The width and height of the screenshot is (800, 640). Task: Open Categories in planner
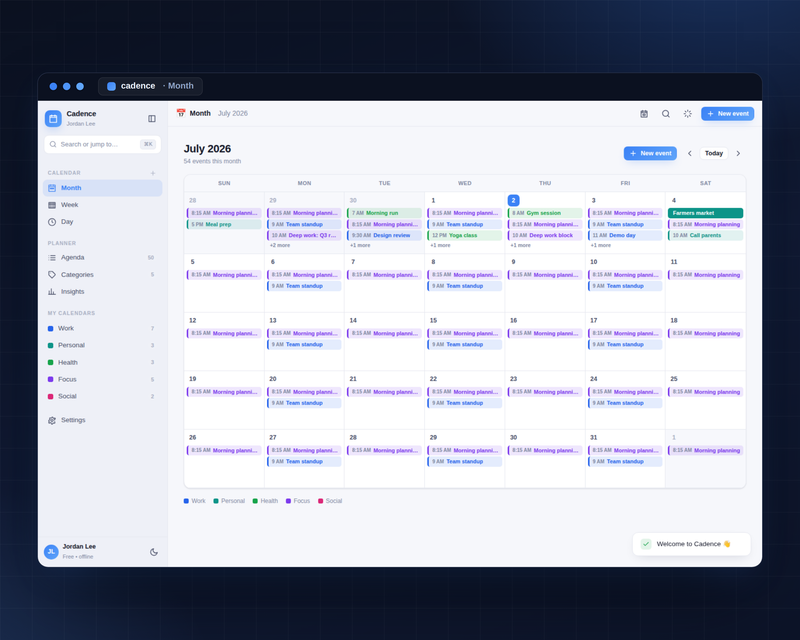click(103, 275)
